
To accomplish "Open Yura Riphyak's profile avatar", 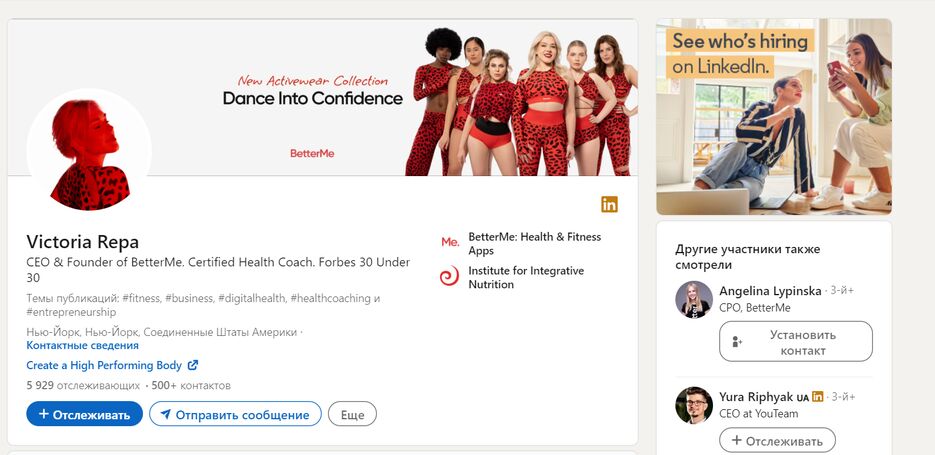I will [x=694, y=405].
